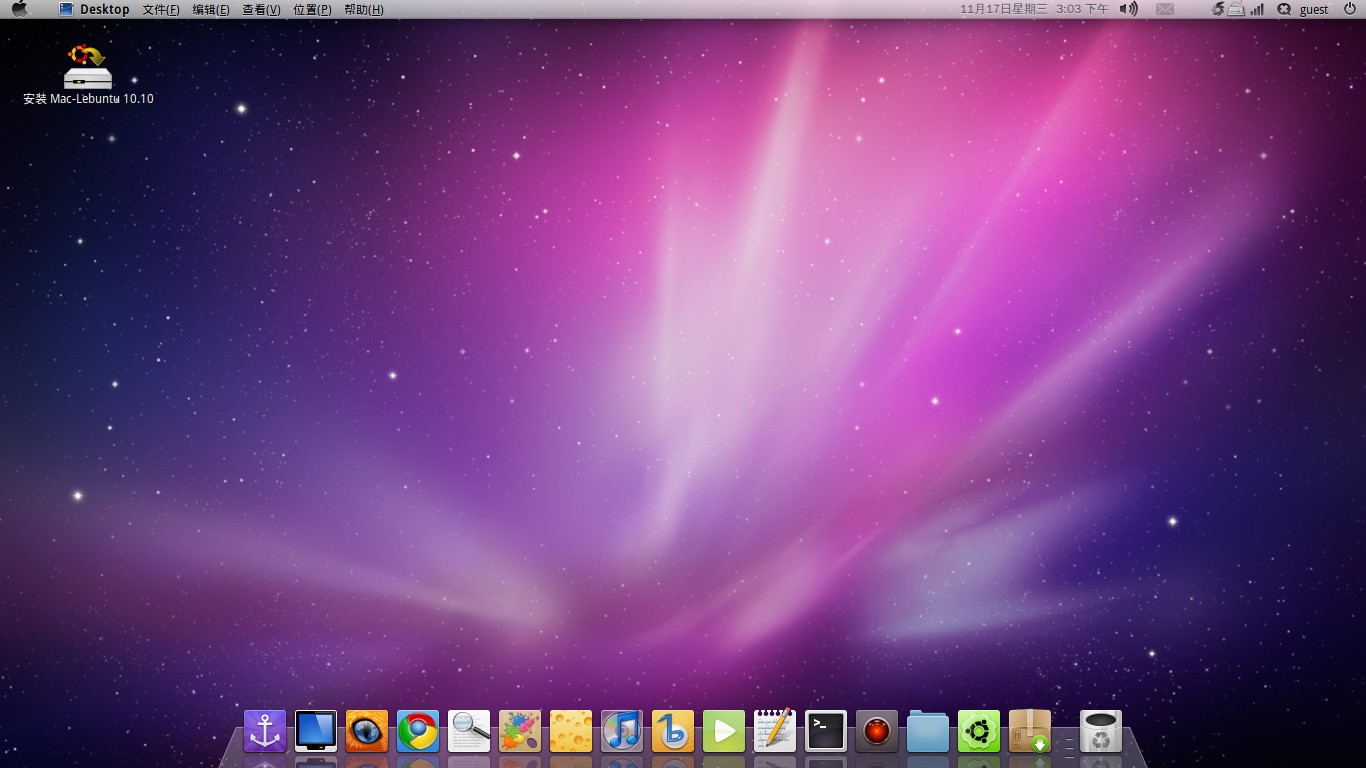Click the Desktop application menu title
The height and width of the screenshot is (768, 1366).
[x=104, y=9]
